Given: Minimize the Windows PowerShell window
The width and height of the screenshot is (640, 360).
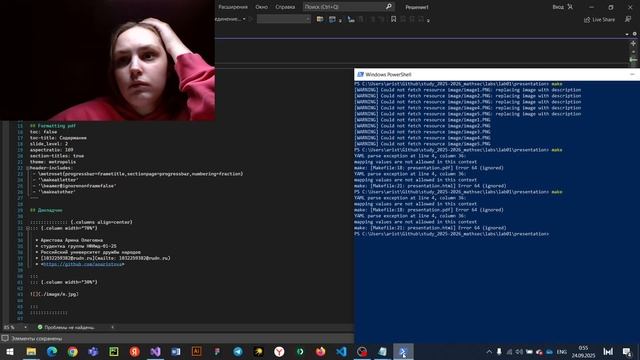Looking at the screenshot, I should click(x=632, y=74).
